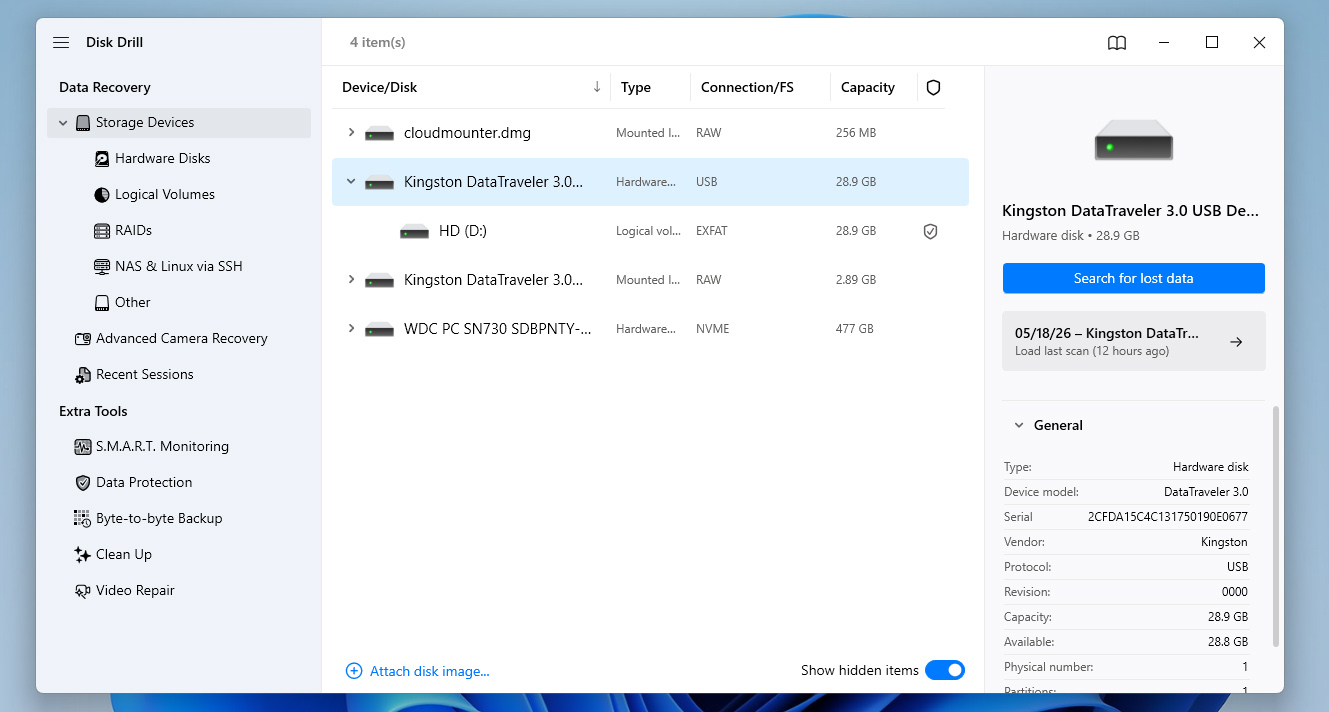
Task: Sort by Capacity column header
Action: point(867,87)
